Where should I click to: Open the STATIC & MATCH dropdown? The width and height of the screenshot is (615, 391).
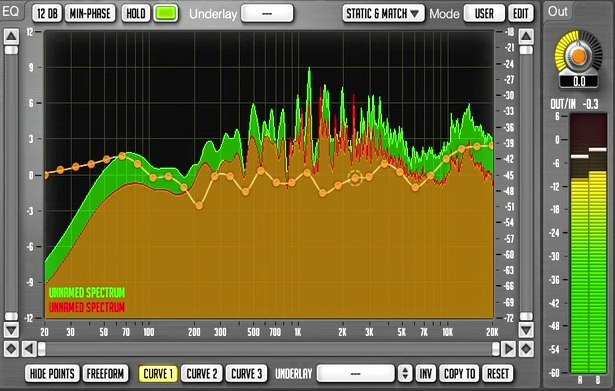point(383,13)
